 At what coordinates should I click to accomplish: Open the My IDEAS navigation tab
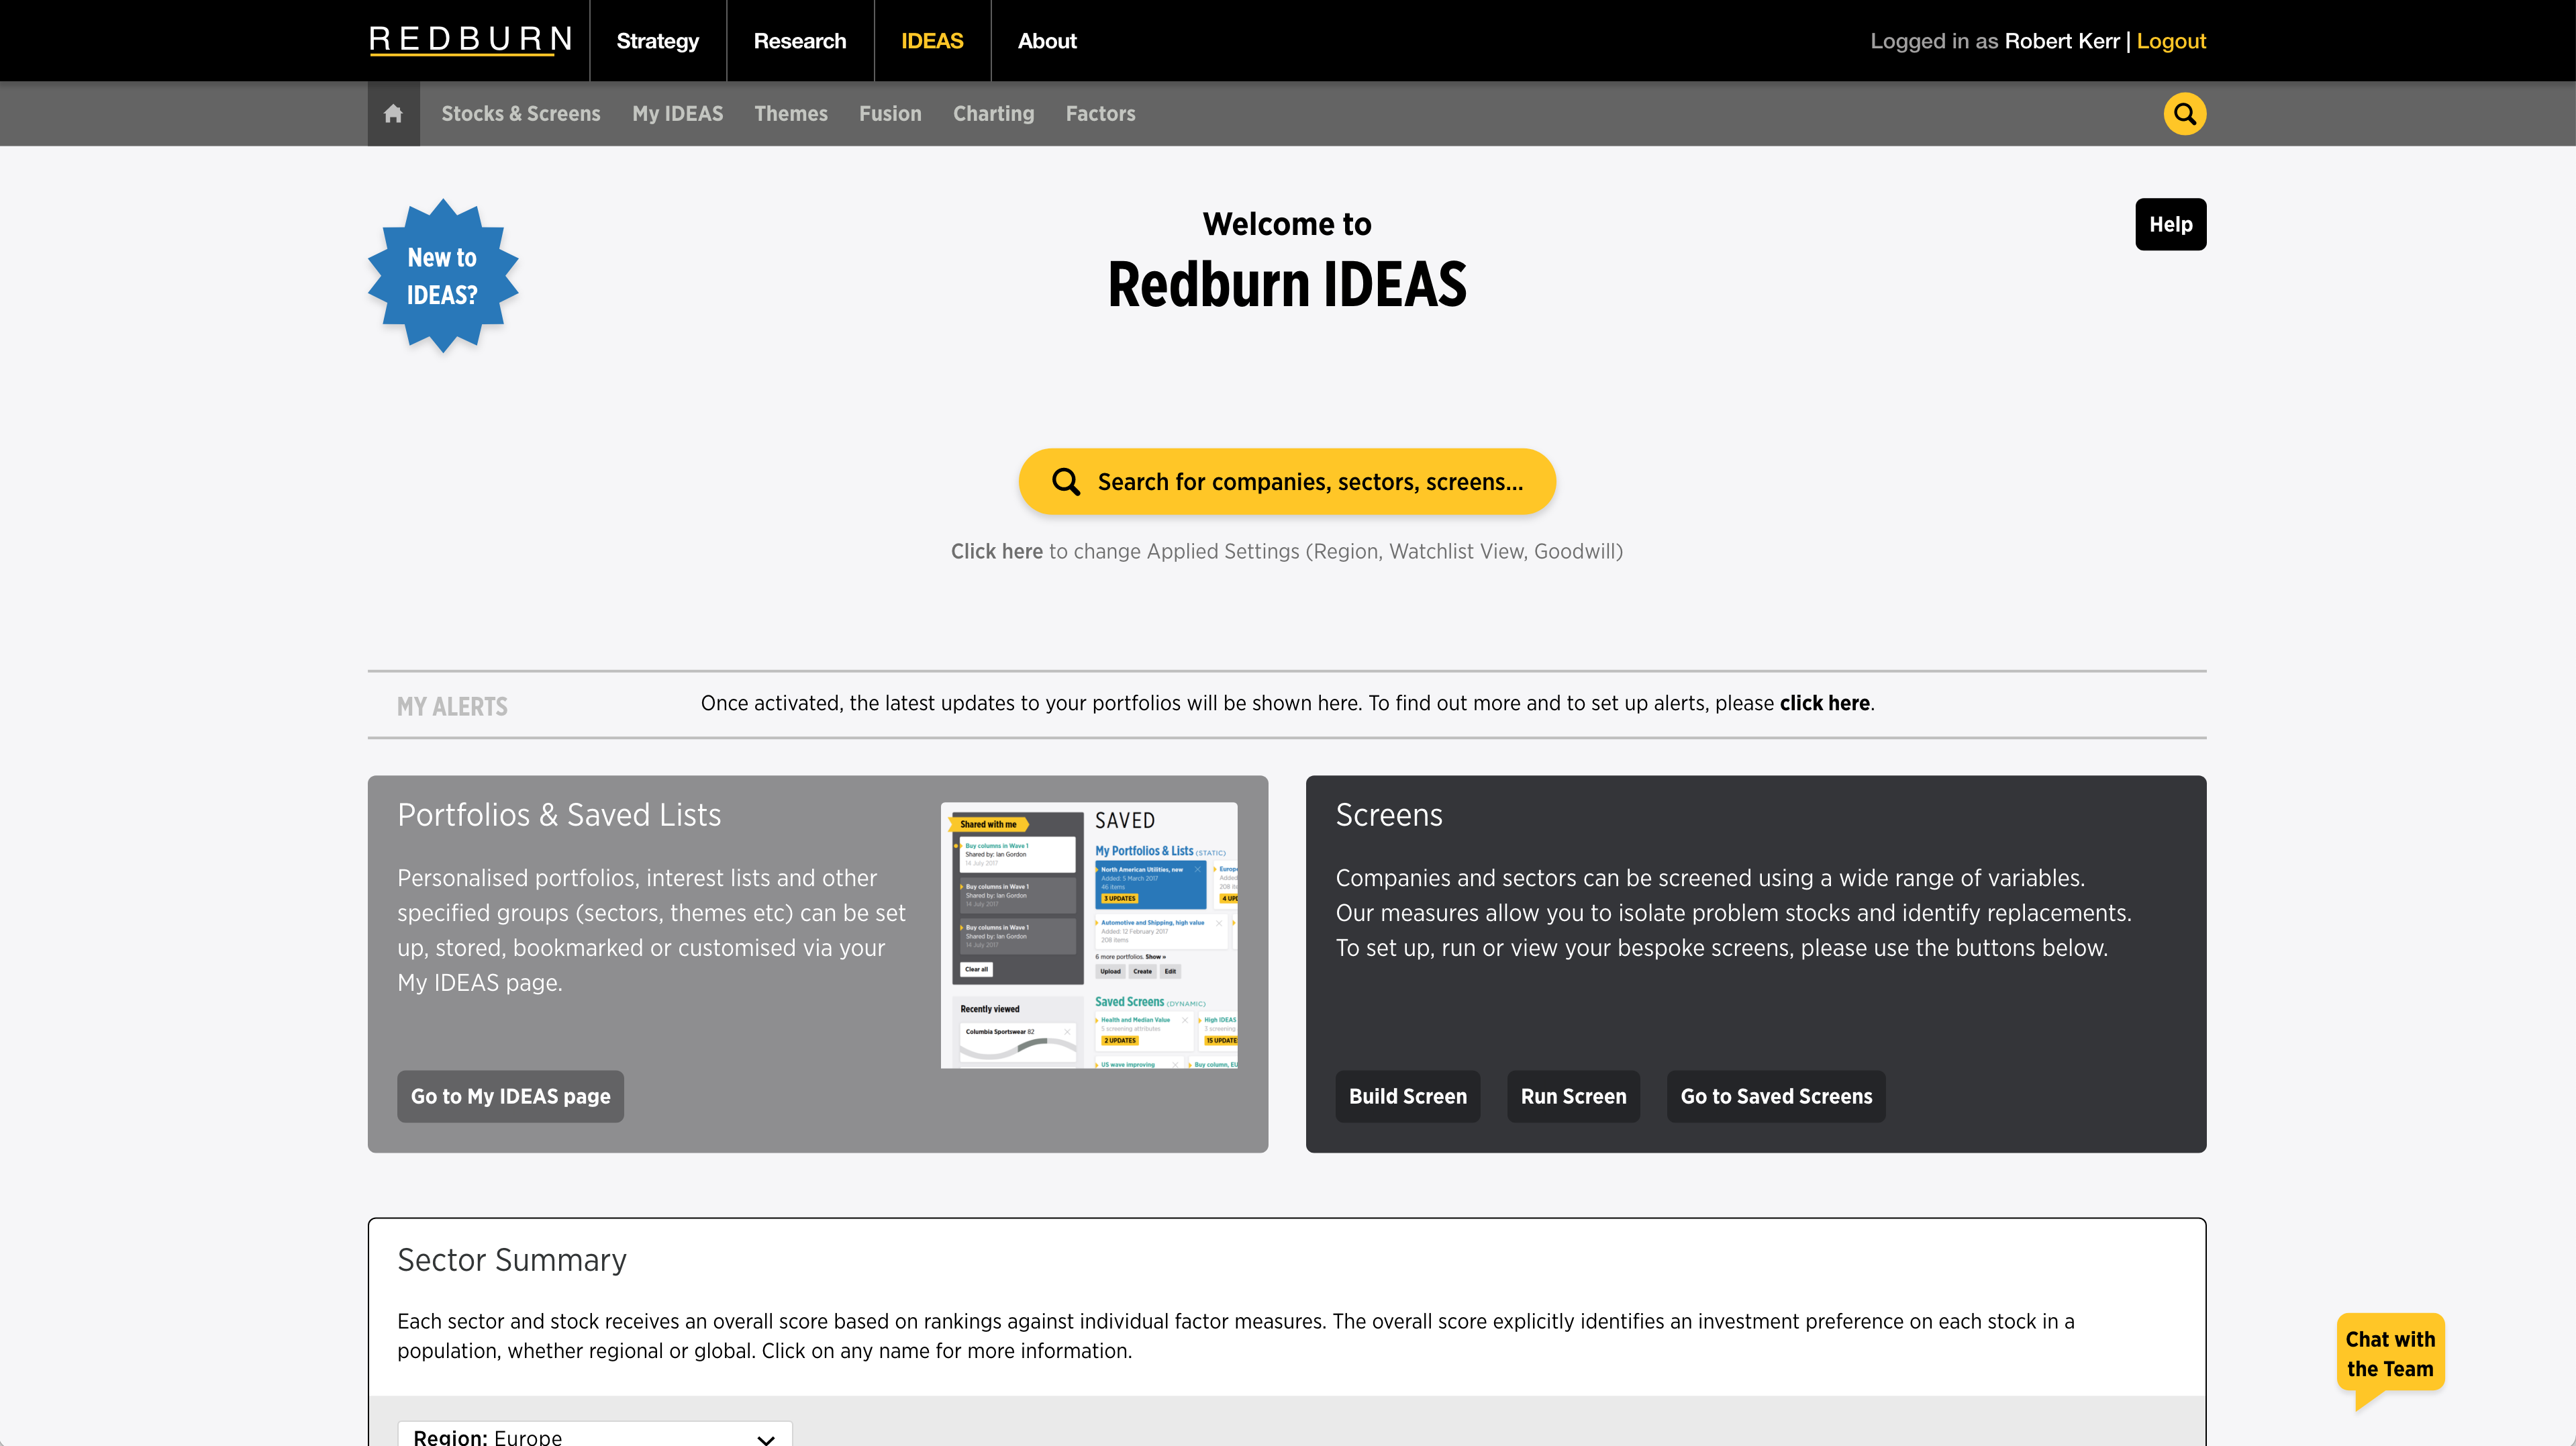[x=678, y=114]
